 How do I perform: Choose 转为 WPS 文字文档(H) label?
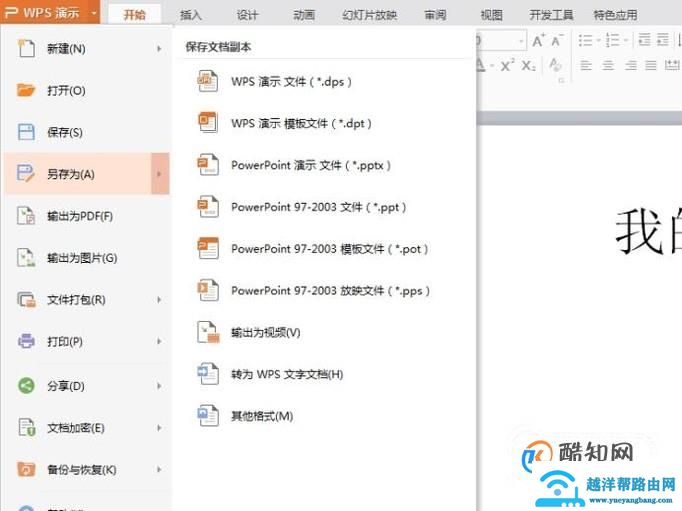[x=287, y=374]
